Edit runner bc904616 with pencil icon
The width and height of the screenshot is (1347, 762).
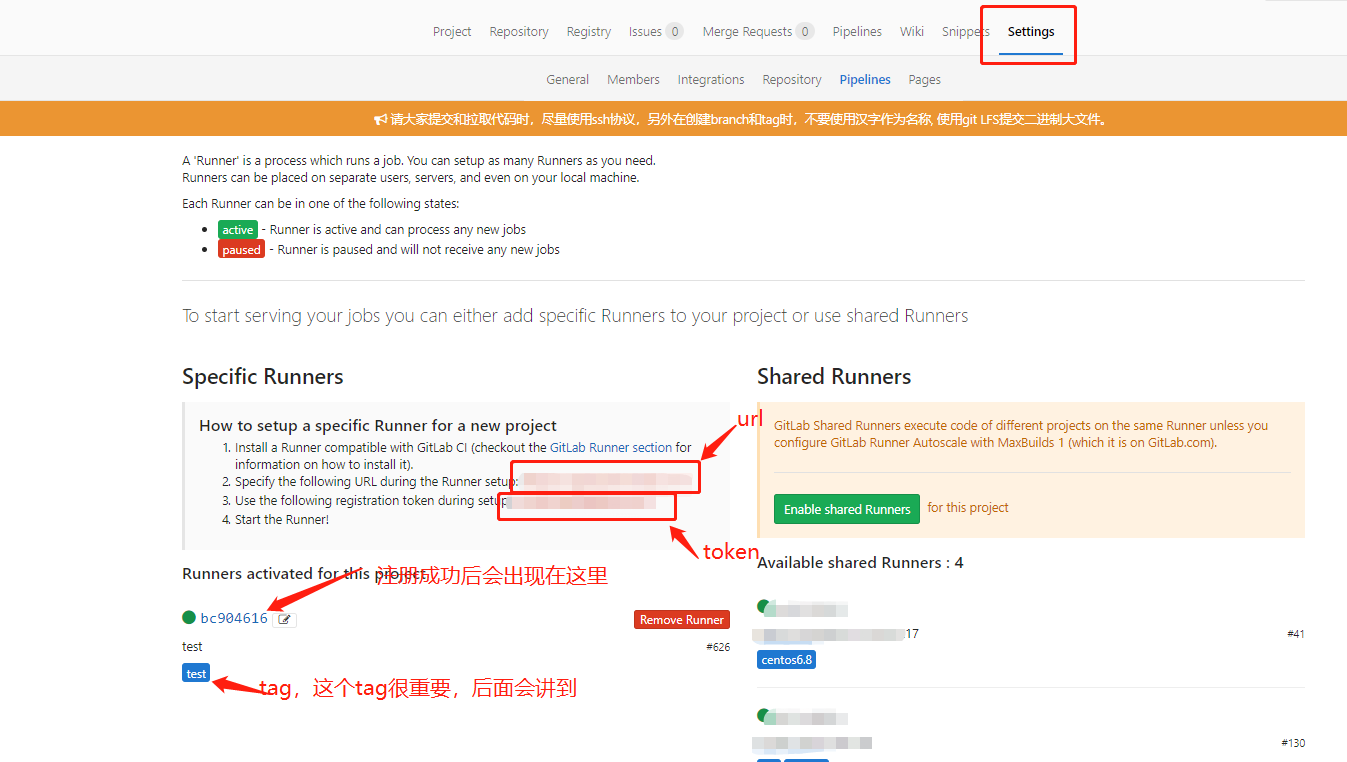285,619
